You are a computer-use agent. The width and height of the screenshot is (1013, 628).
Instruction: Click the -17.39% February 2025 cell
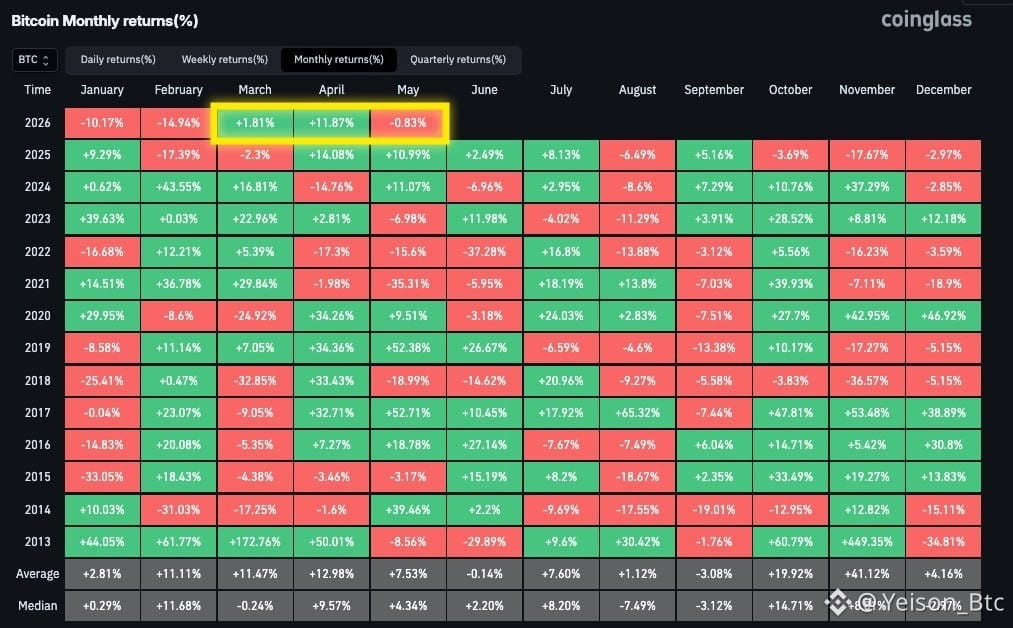tap(178, 155)
